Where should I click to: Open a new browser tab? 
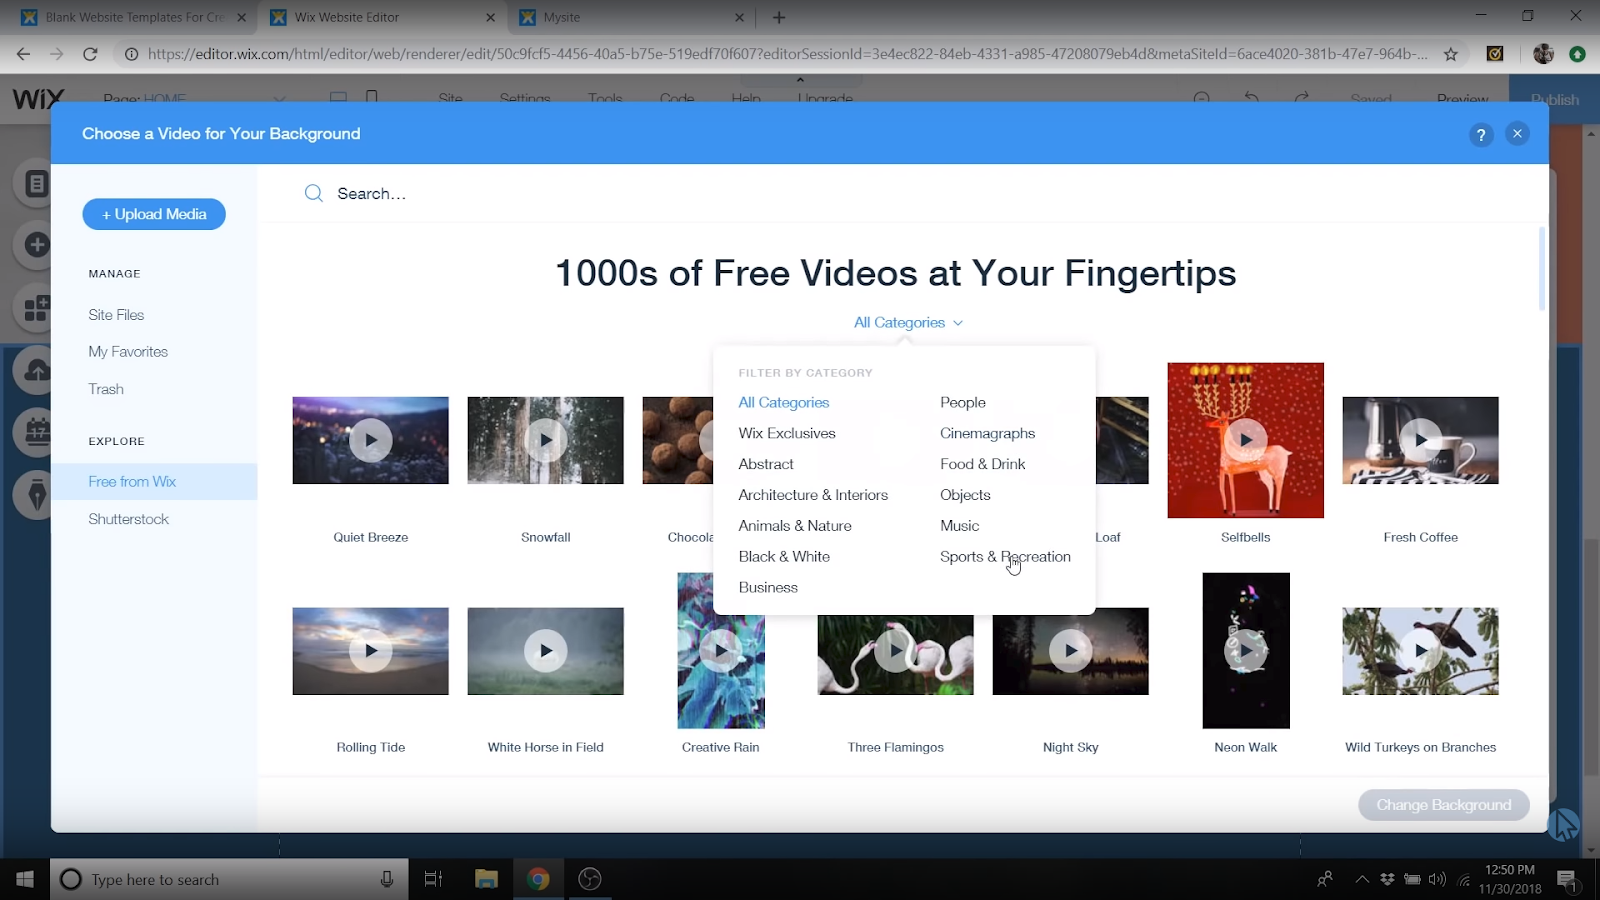(779, 17)
